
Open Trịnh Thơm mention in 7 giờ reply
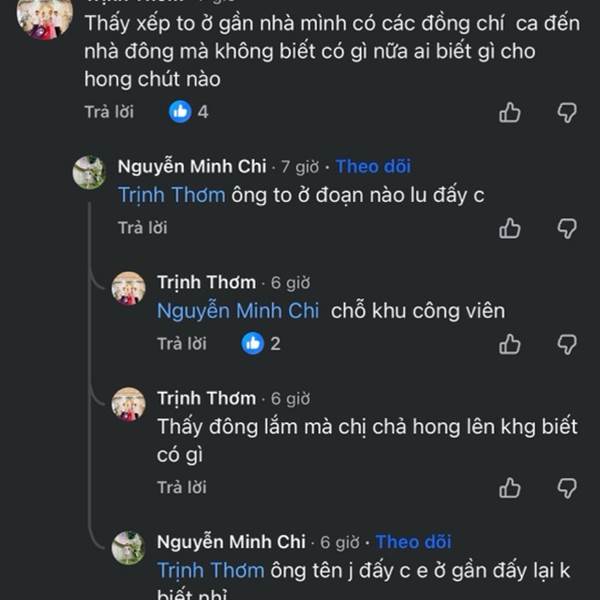click(x=171, y=195)
